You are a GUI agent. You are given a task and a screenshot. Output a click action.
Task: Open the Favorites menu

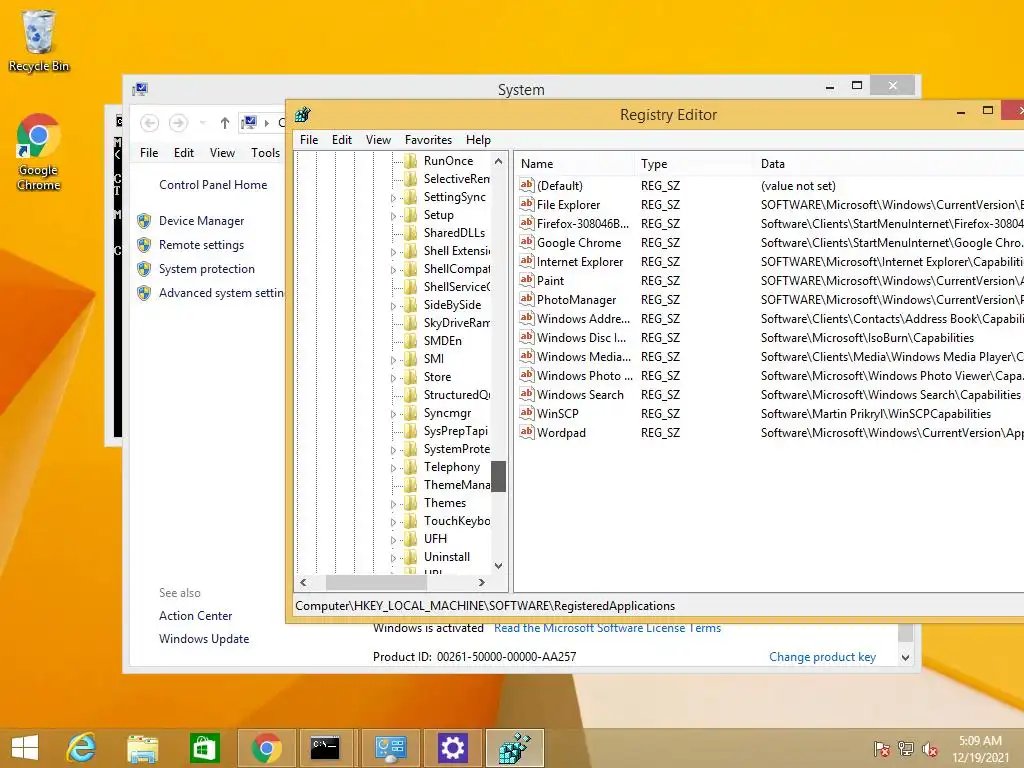pos(428,140)
